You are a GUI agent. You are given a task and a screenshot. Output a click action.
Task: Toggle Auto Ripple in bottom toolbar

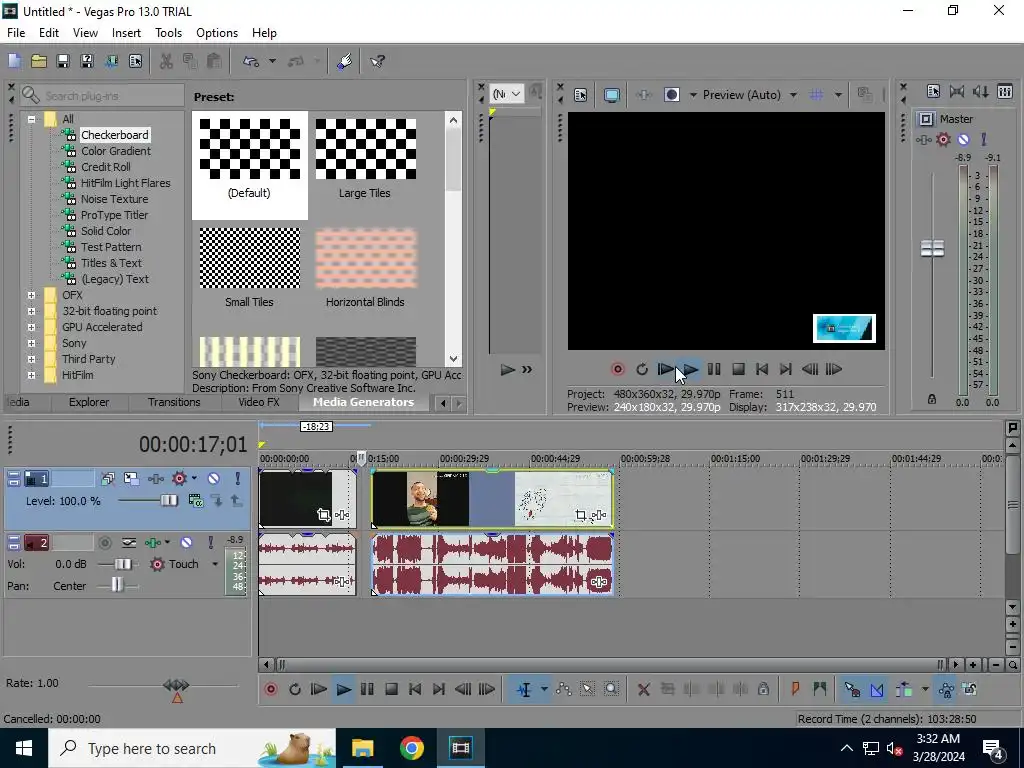click(x=904, y=690)
